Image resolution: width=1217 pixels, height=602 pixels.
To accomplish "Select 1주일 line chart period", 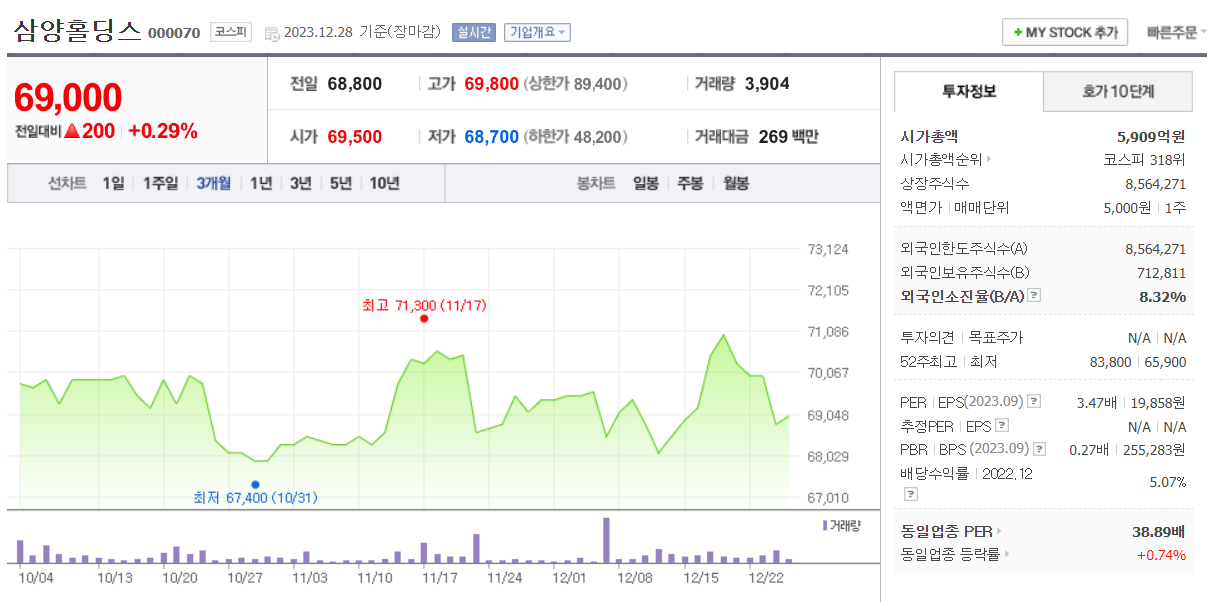I will pos(160,183).
